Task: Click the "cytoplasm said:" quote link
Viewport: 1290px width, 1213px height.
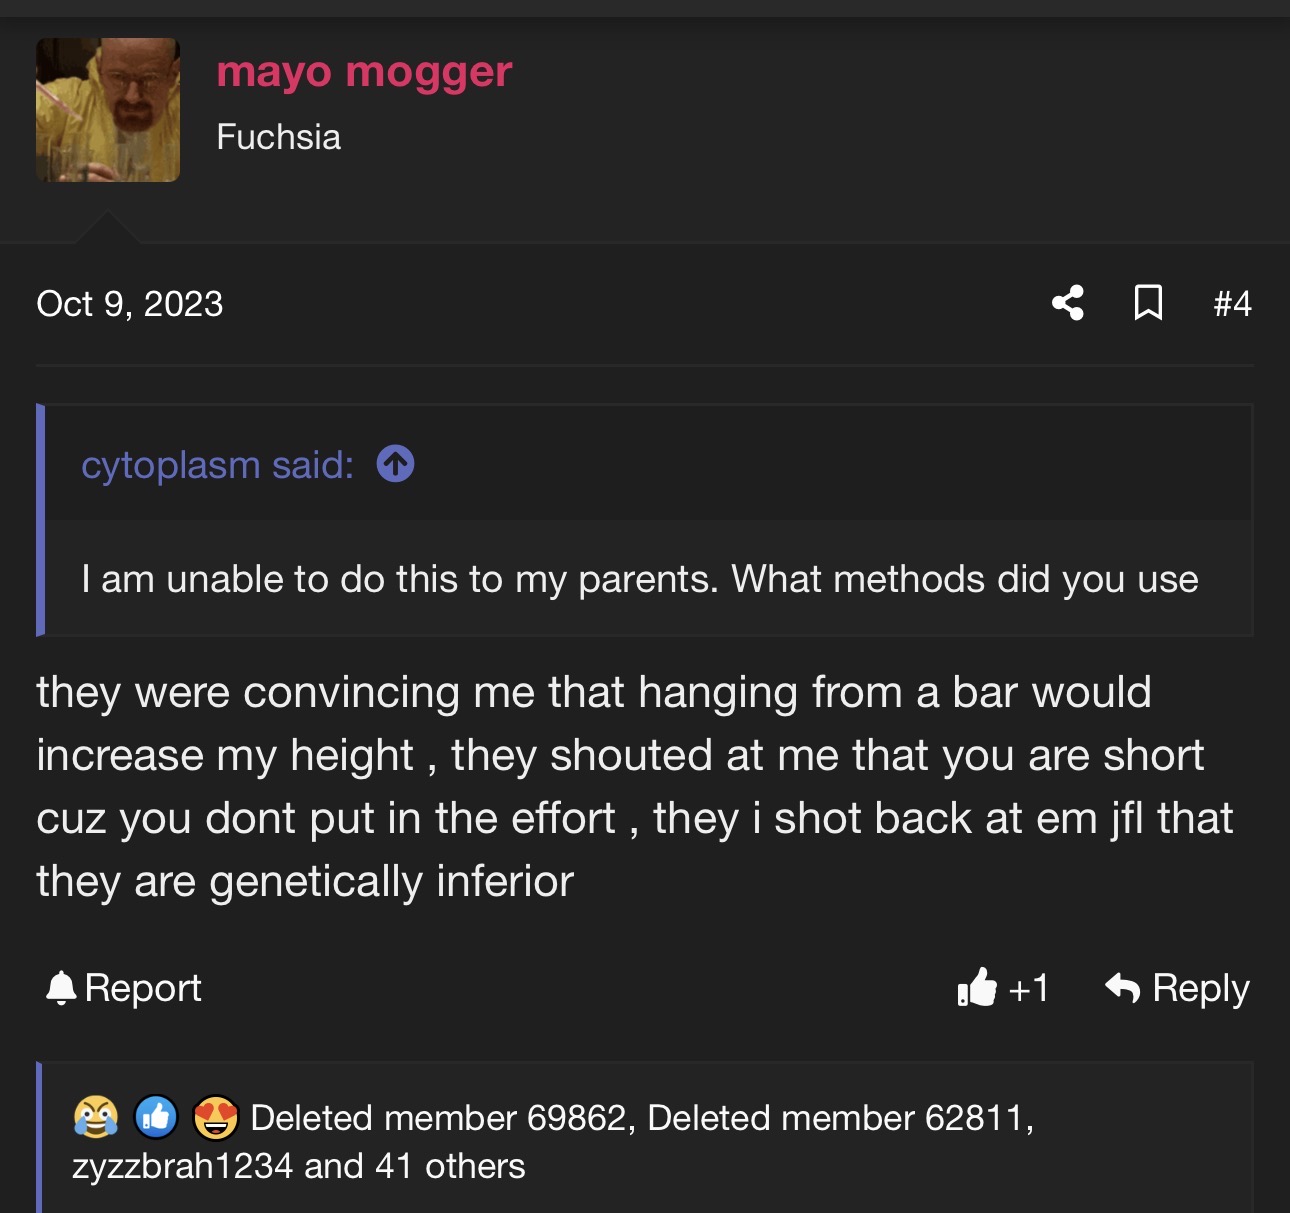Action: click(x=217, y=465)
